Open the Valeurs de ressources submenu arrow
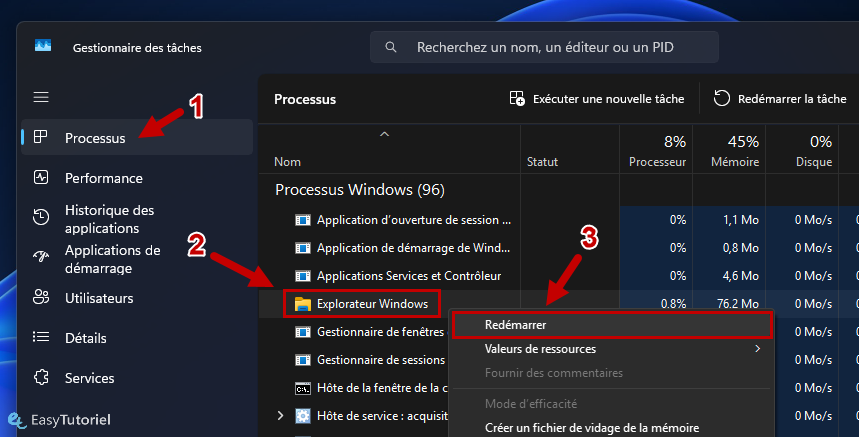Screen dimensions: 859x437 758,349
